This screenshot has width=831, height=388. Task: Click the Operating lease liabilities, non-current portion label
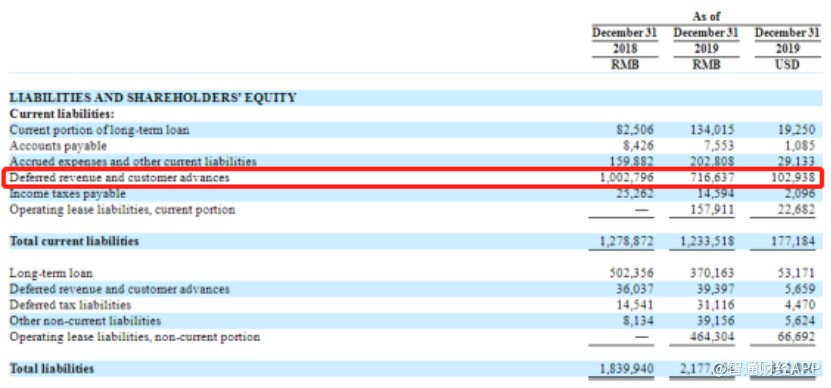coord(135,337)
